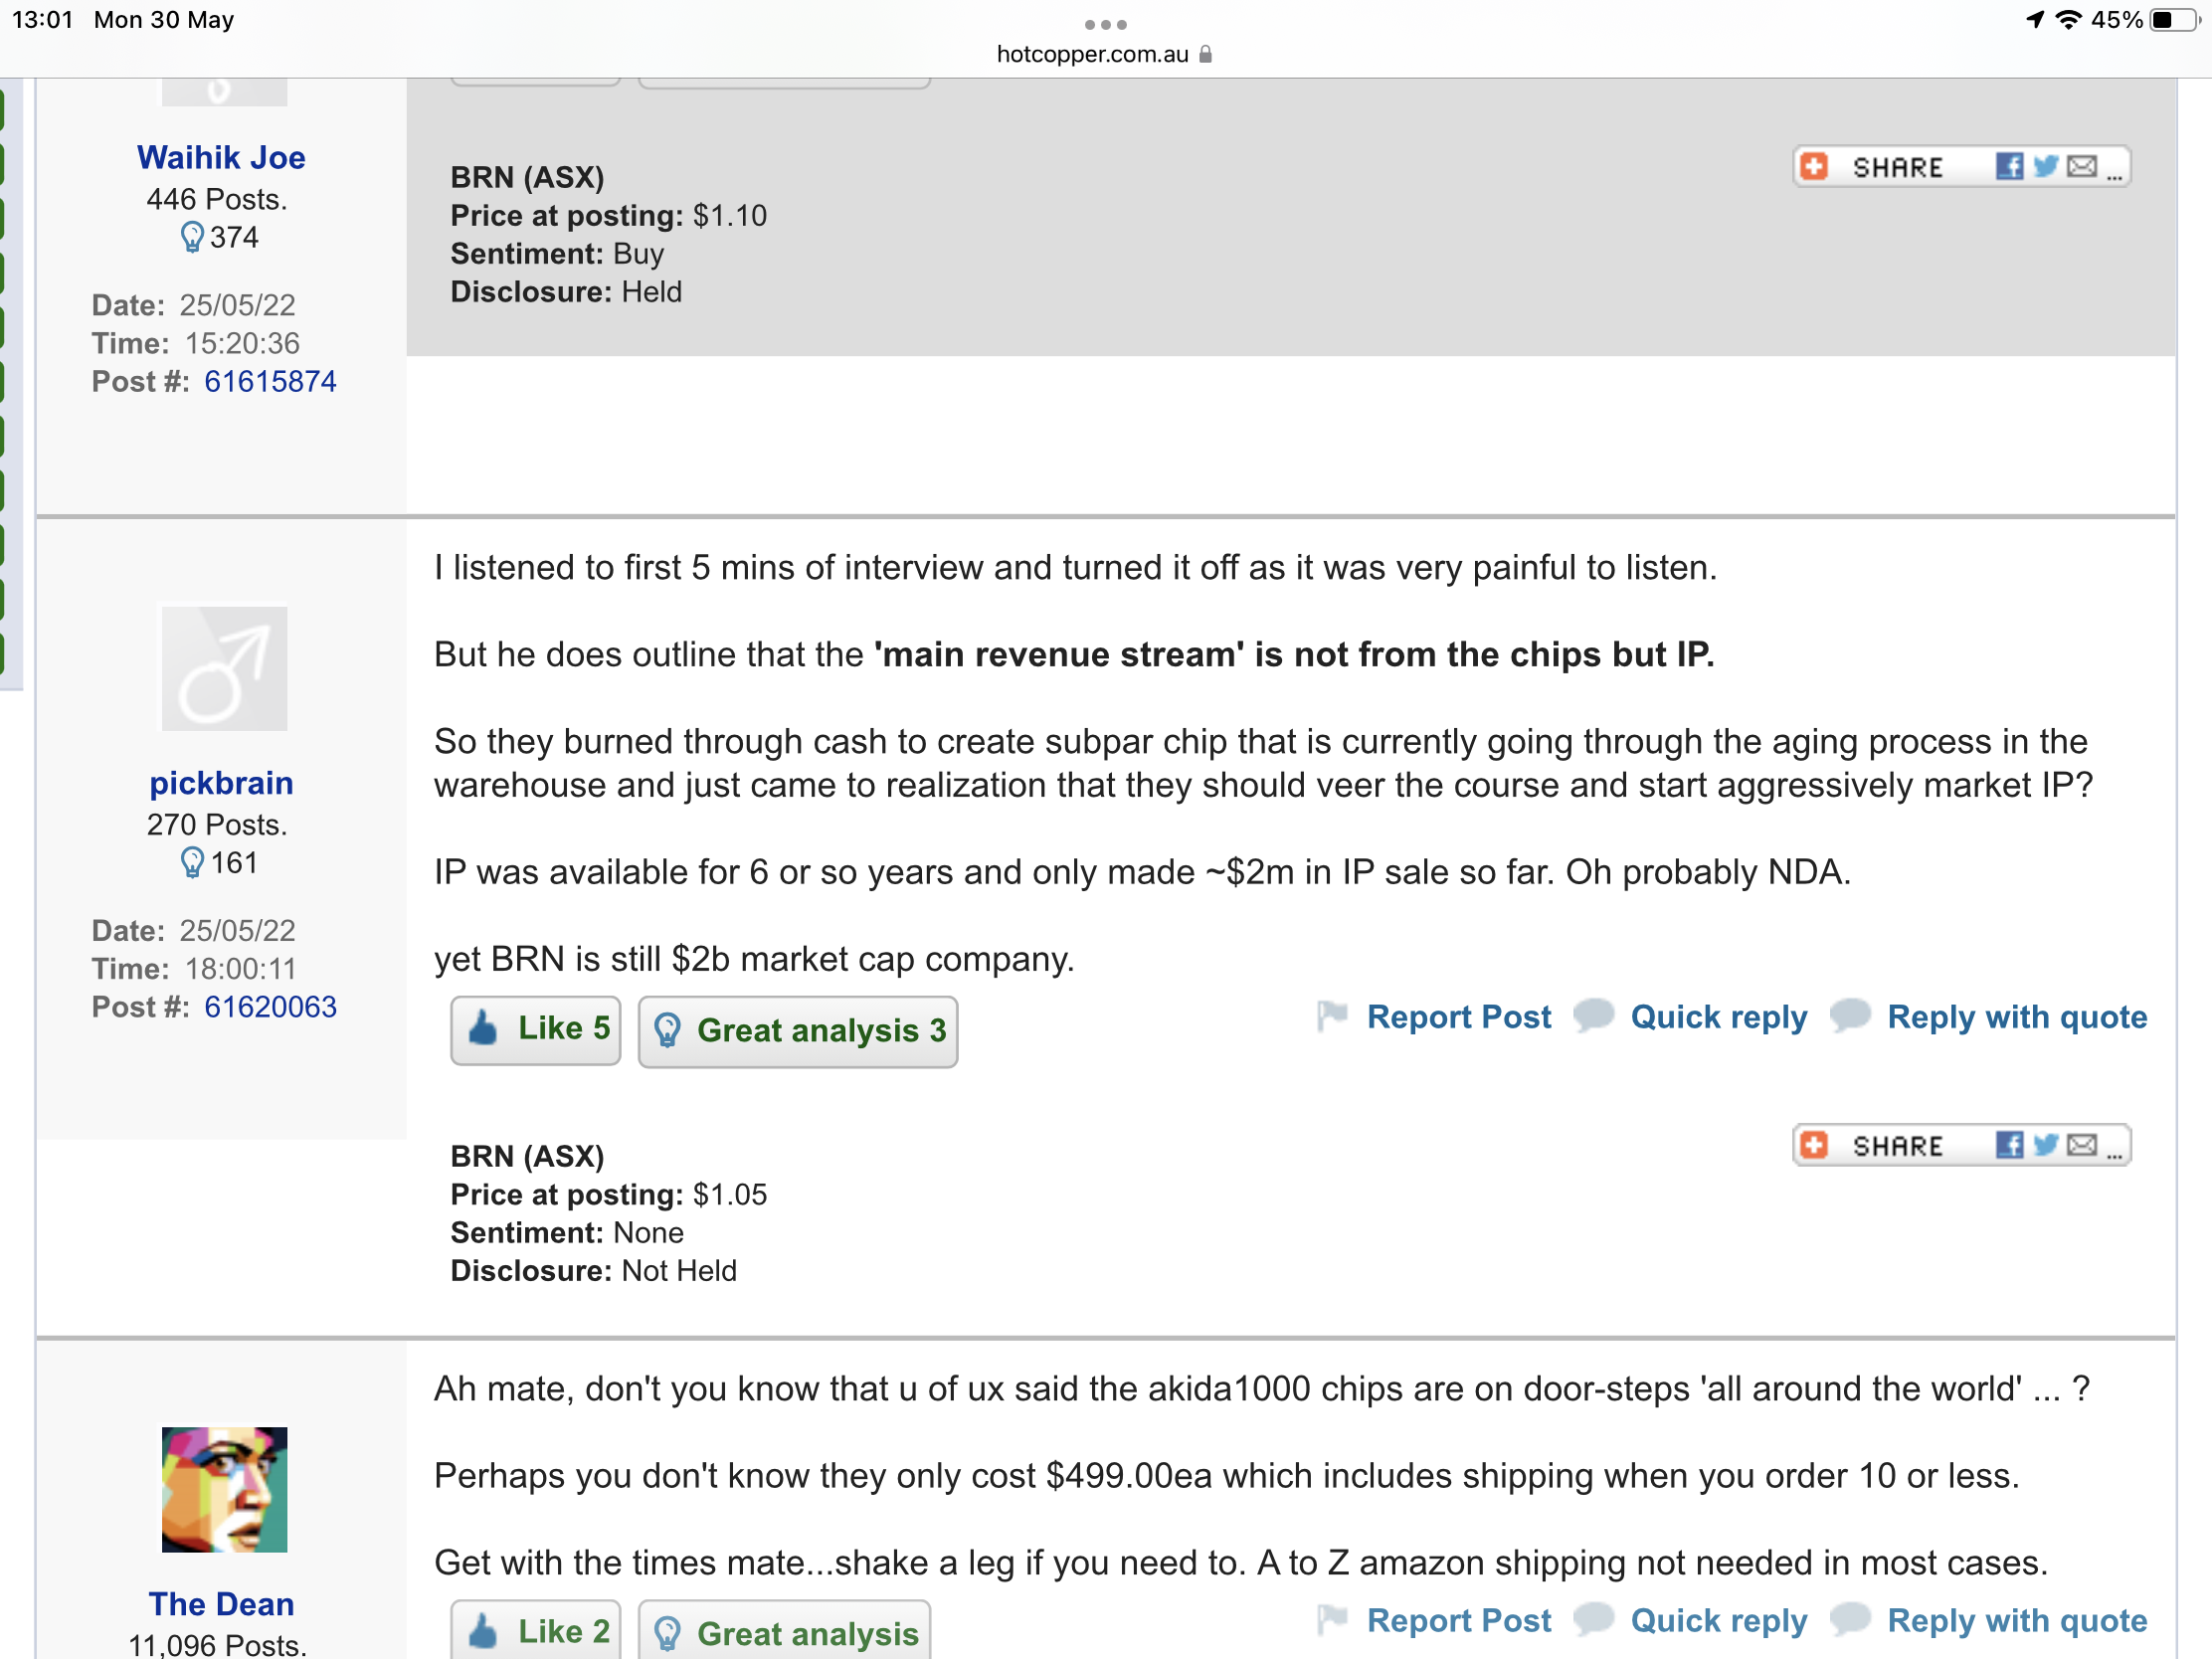Click the lightbulb icon beside Waihik Joe's 374
This screenshot has height=1659, width=2212.
click(191, 237)
